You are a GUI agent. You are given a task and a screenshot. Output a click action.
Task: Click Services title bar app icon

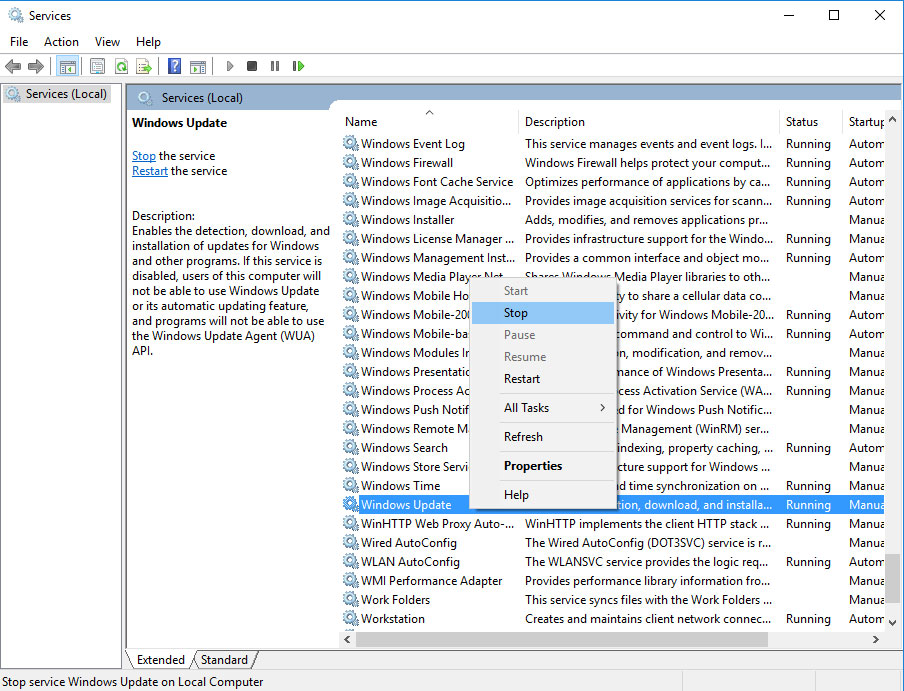pos(16,15)
